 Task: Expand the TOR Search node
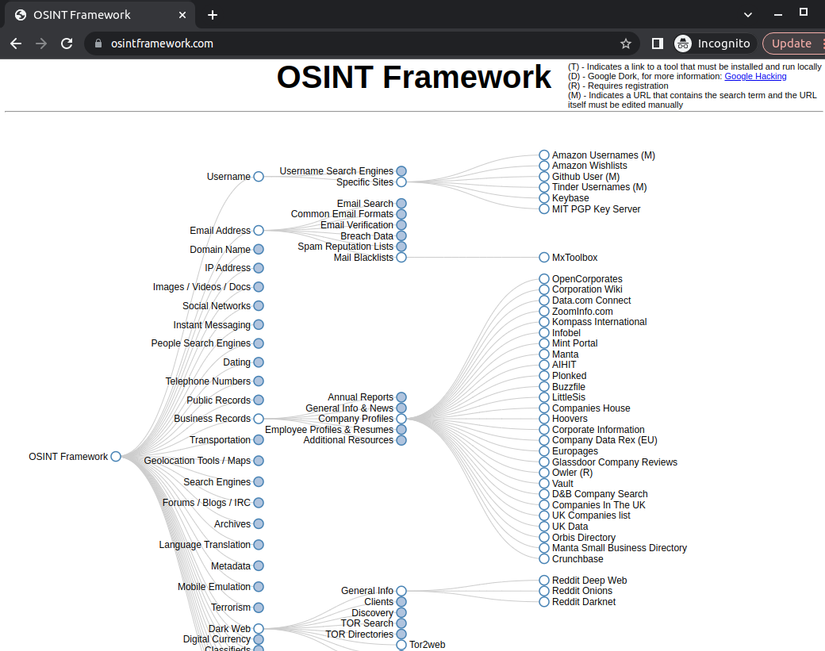pos(401,623)
